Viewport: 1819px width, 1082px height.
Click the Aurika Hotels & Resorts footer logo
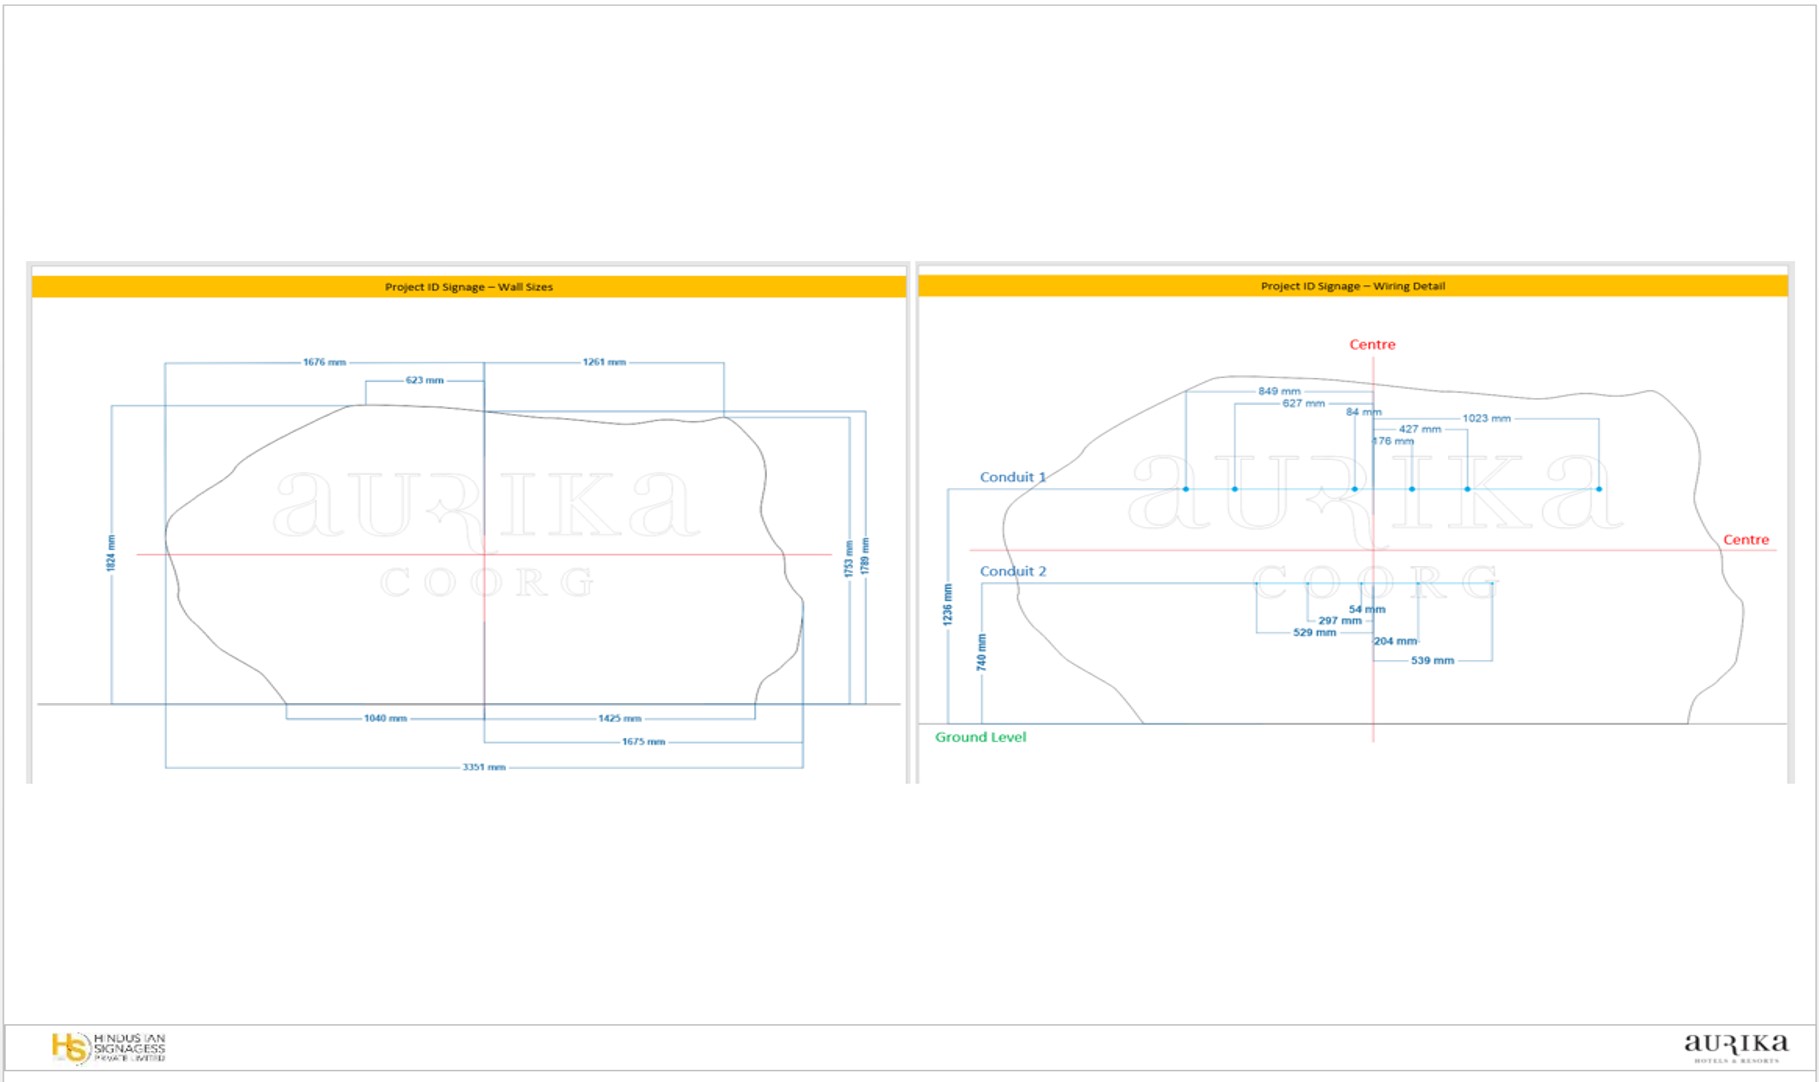tap(1736, 1047)
